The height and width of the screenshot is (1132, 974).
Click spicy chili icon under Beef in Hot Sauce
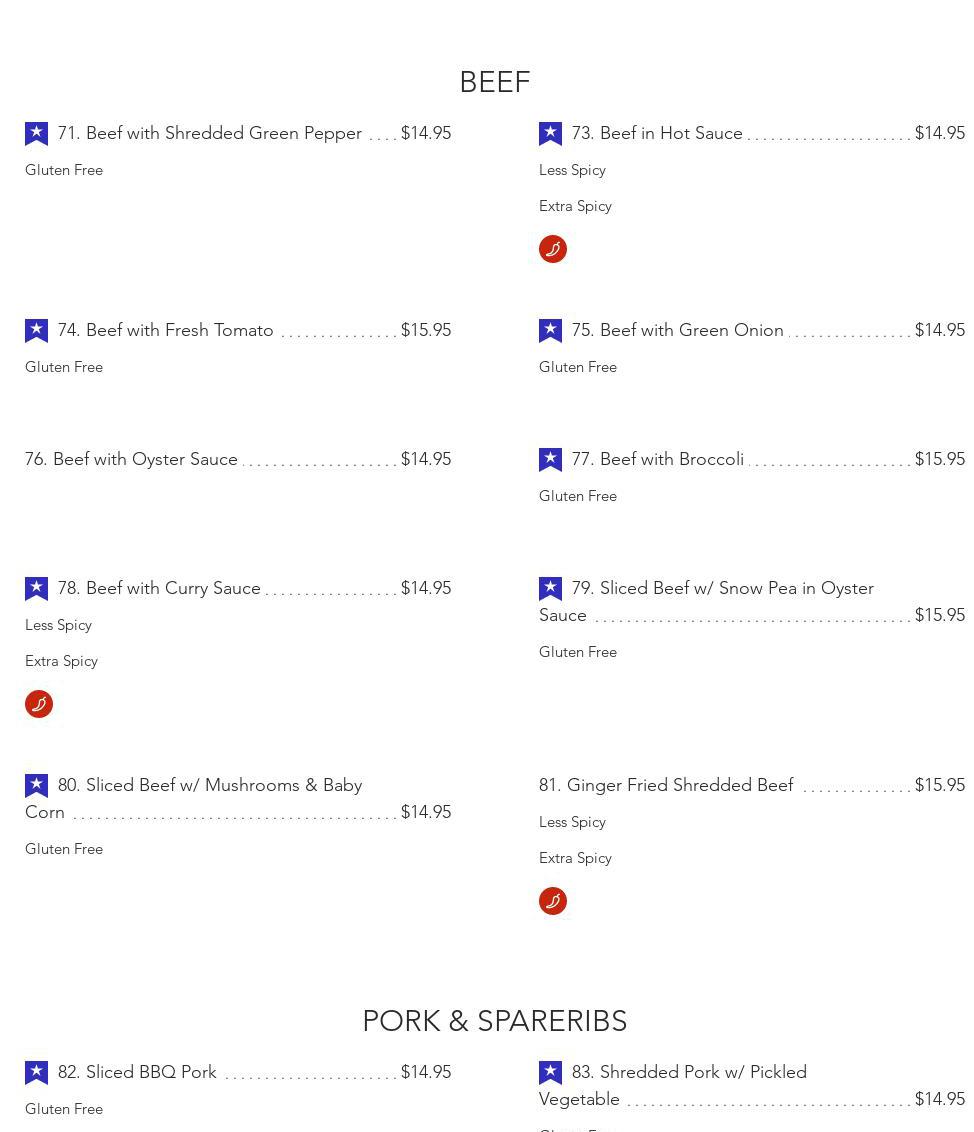[x=553, y=249]
